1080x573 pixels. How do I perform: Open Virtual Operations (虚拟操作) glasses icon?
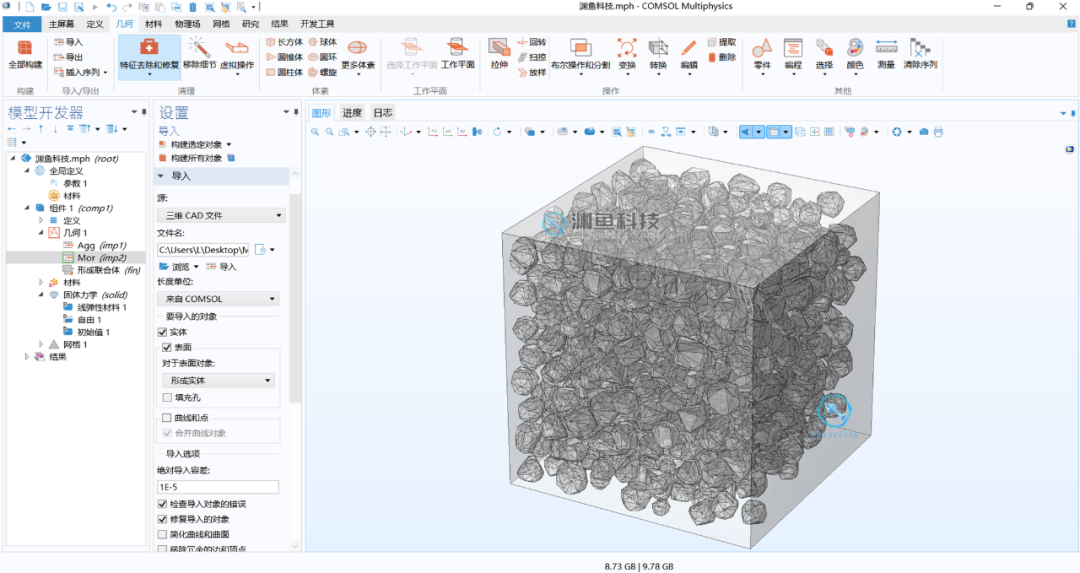pyautogui.click(x=236, y=48)
